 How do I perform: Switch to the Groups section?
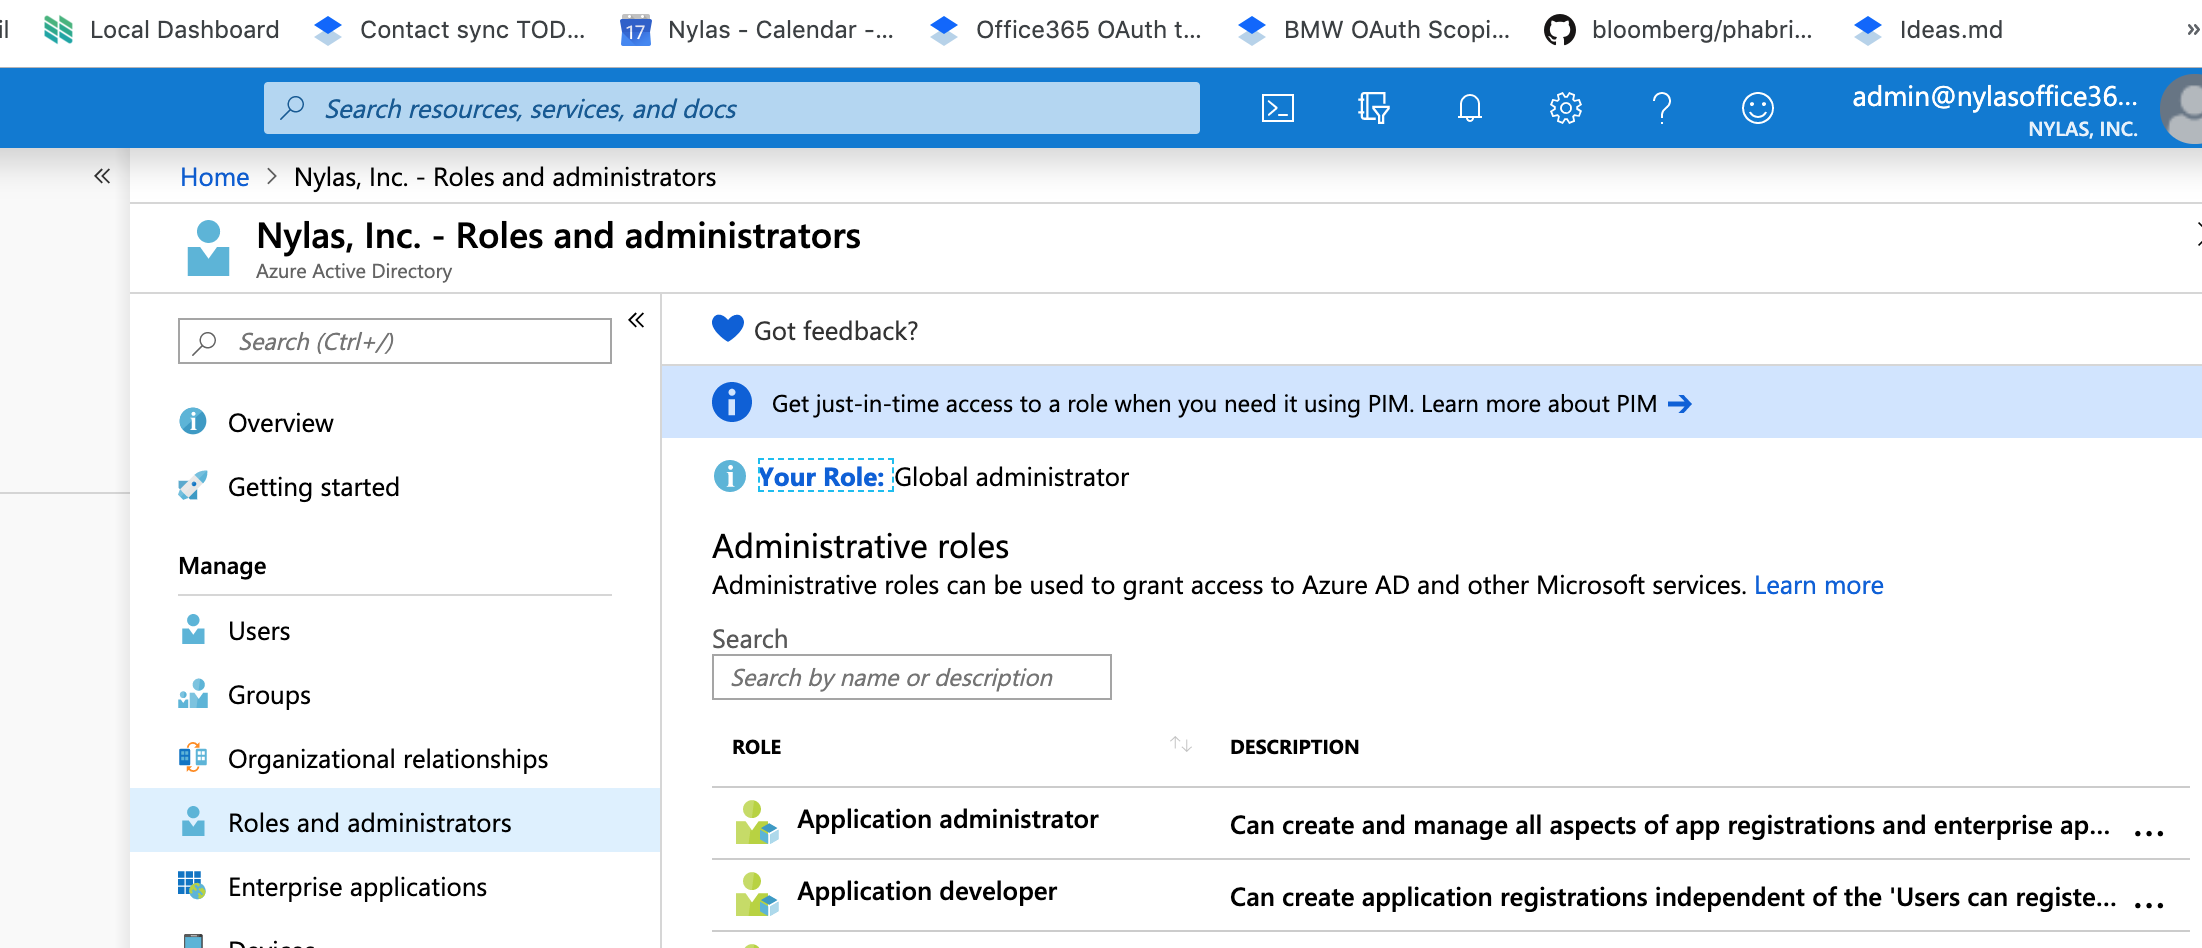click(269, 694)
